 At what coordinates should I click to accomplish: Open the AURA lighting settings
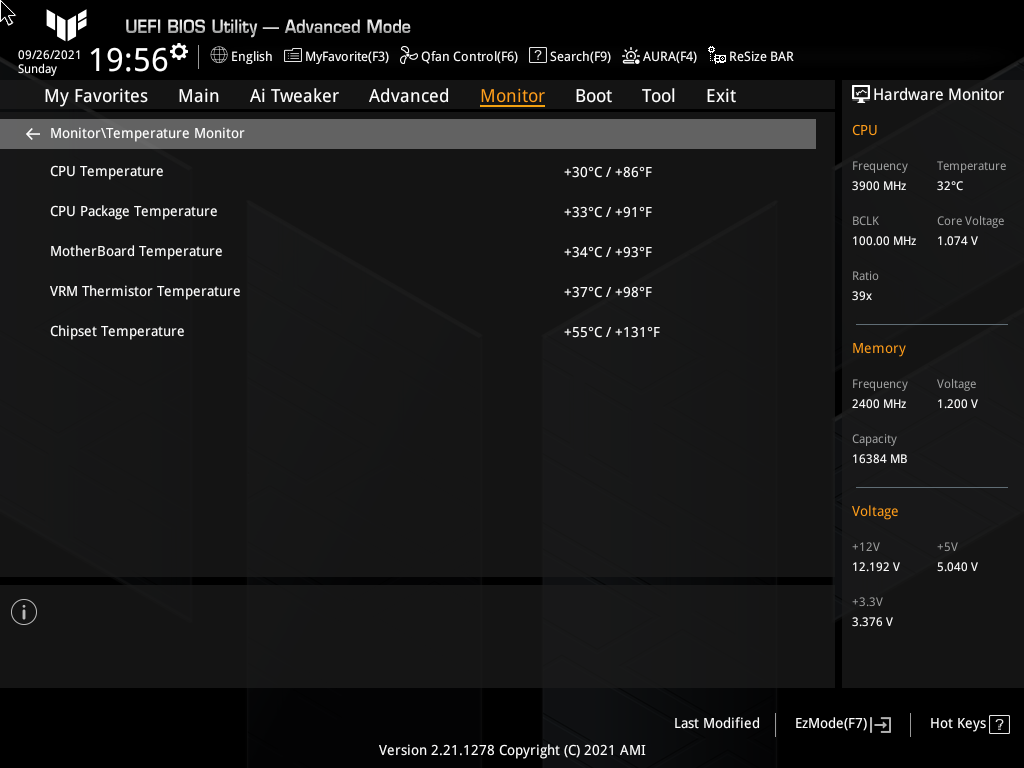point(659,56)
